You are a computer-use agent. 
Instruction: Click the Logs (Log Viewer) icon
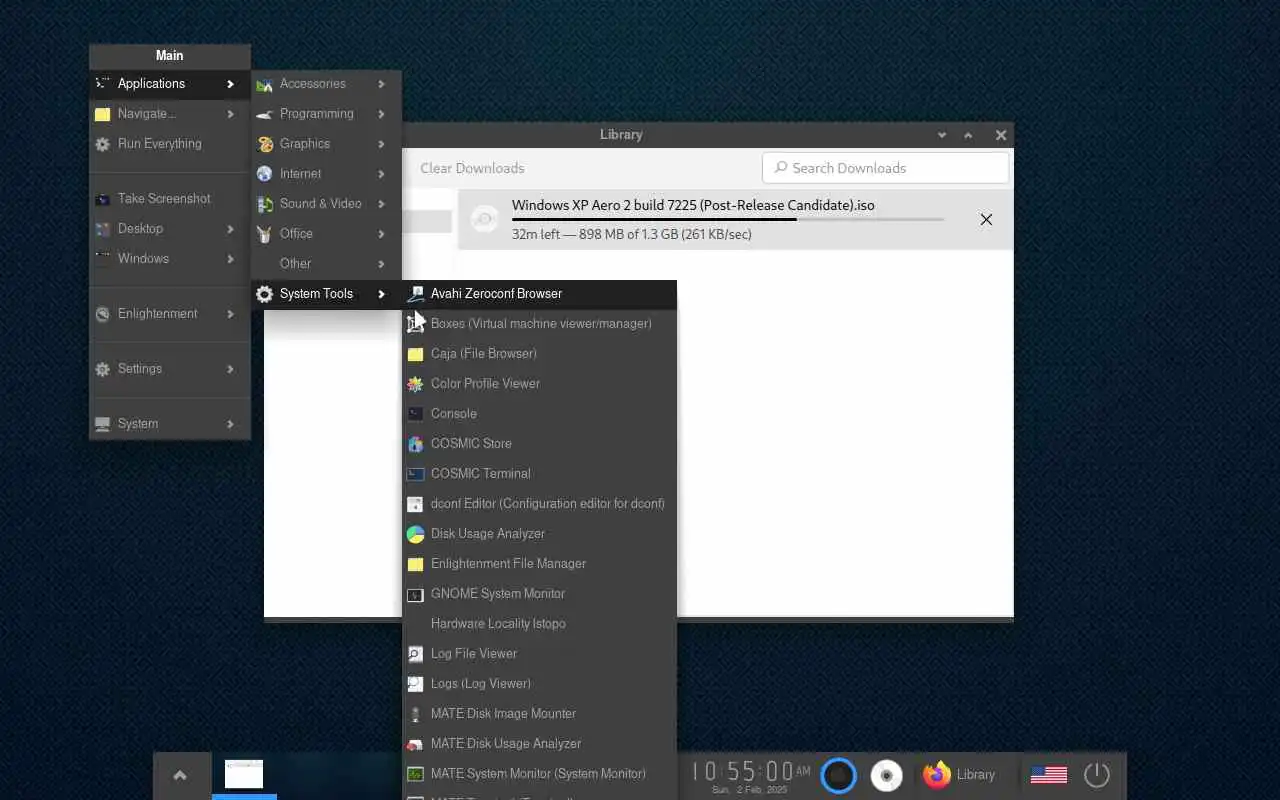(x=415, y=684)
